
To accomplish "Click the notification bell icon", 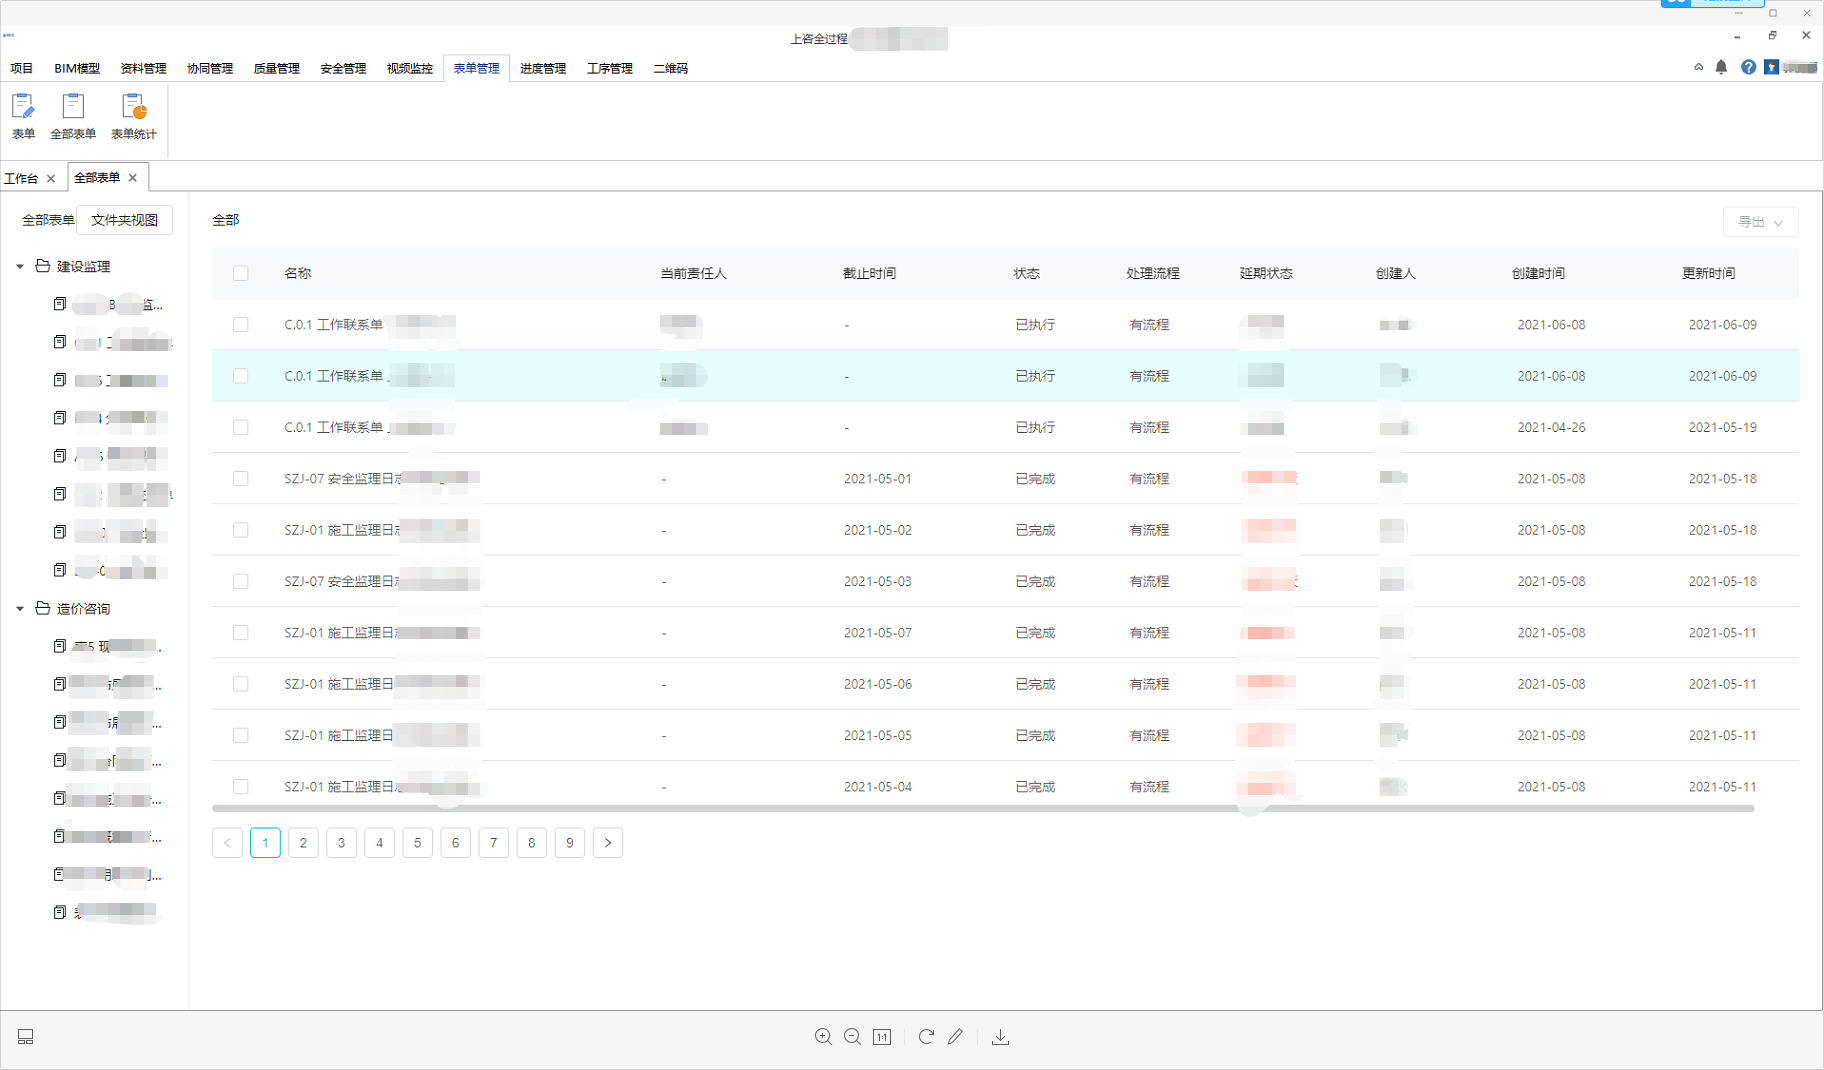I will click(1721, 67).
